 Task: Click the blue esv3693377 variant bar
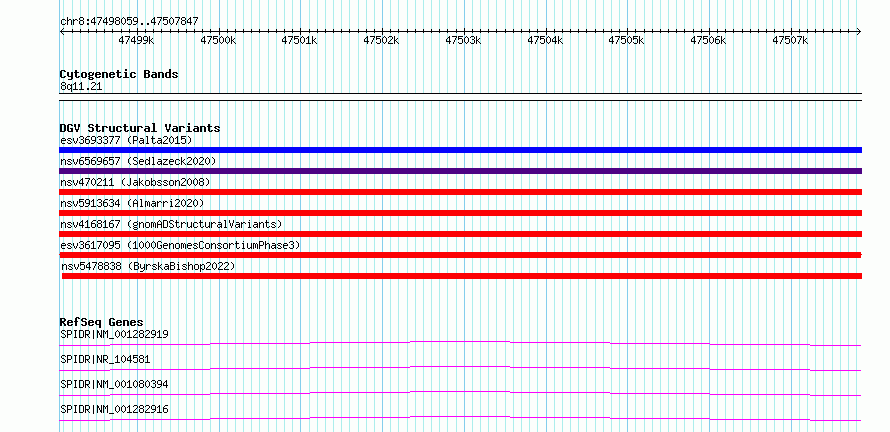(460, 150)
